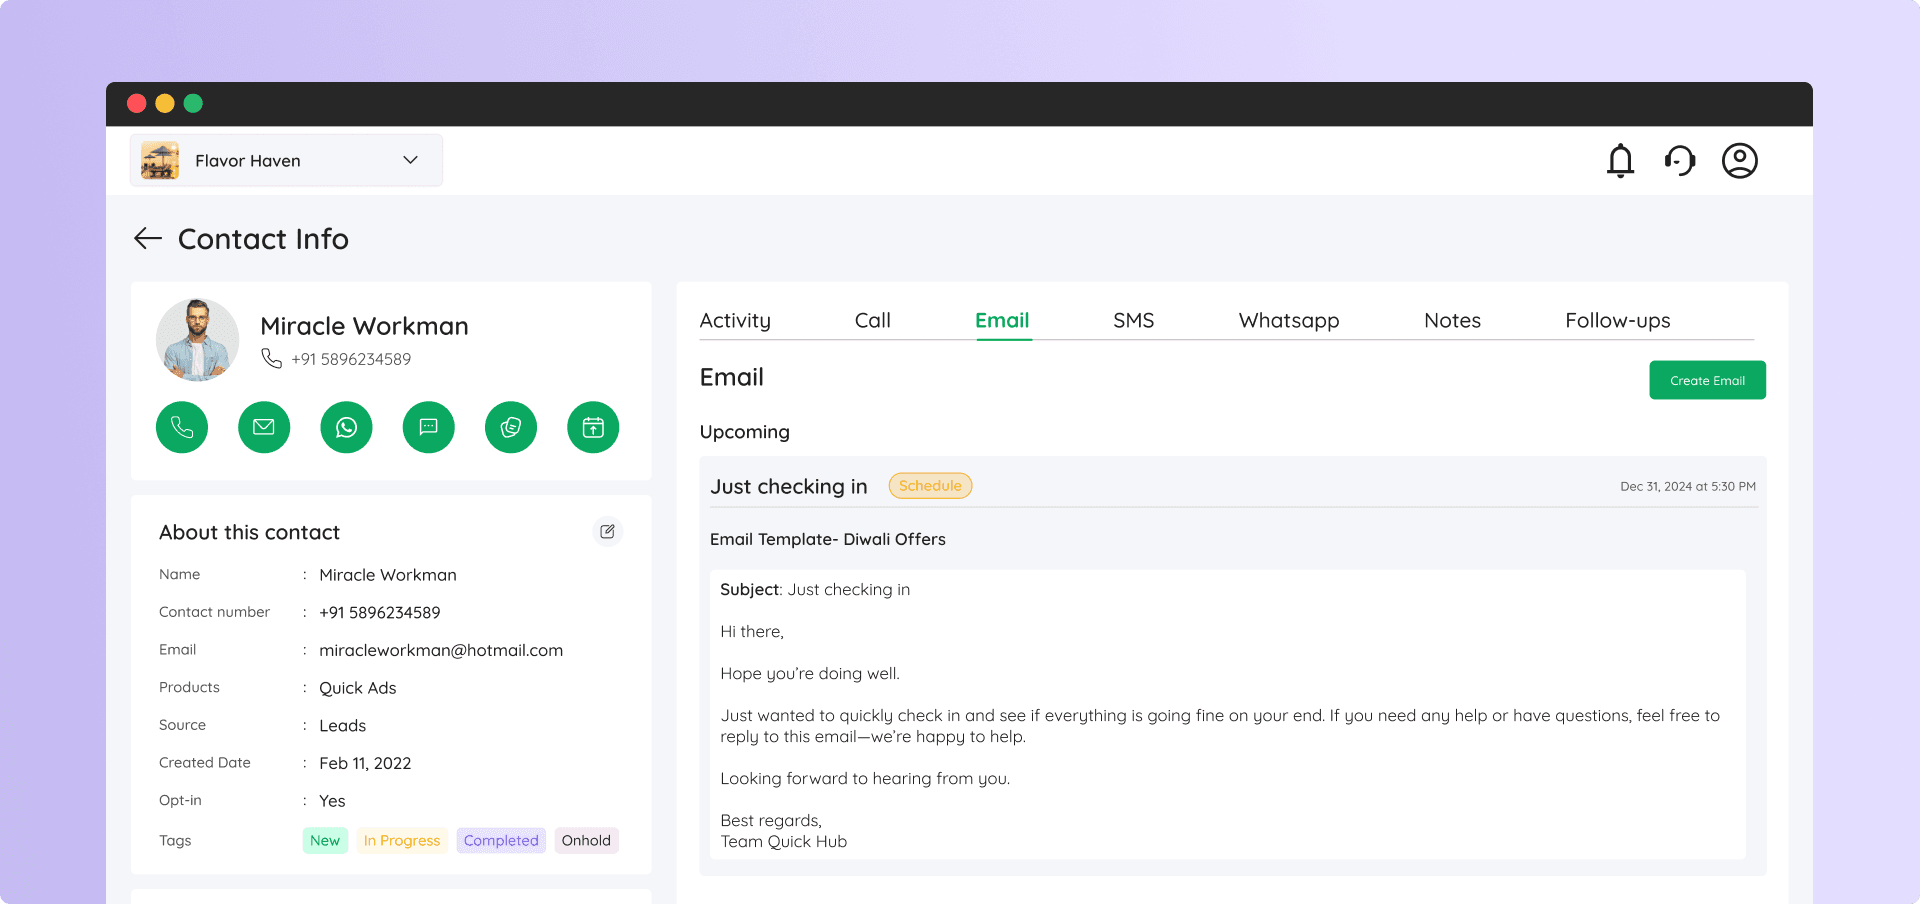Click the Schedule status badge
The height and width of the screenshot is (904, 1920).
(x=930, y=486)
